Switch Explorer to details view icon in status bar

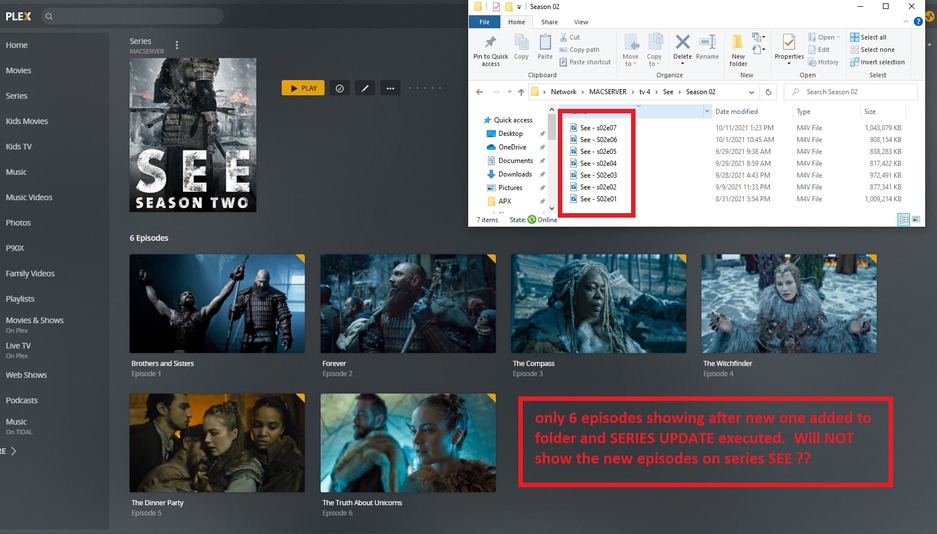pyautogui.click(x=904, y=220)
